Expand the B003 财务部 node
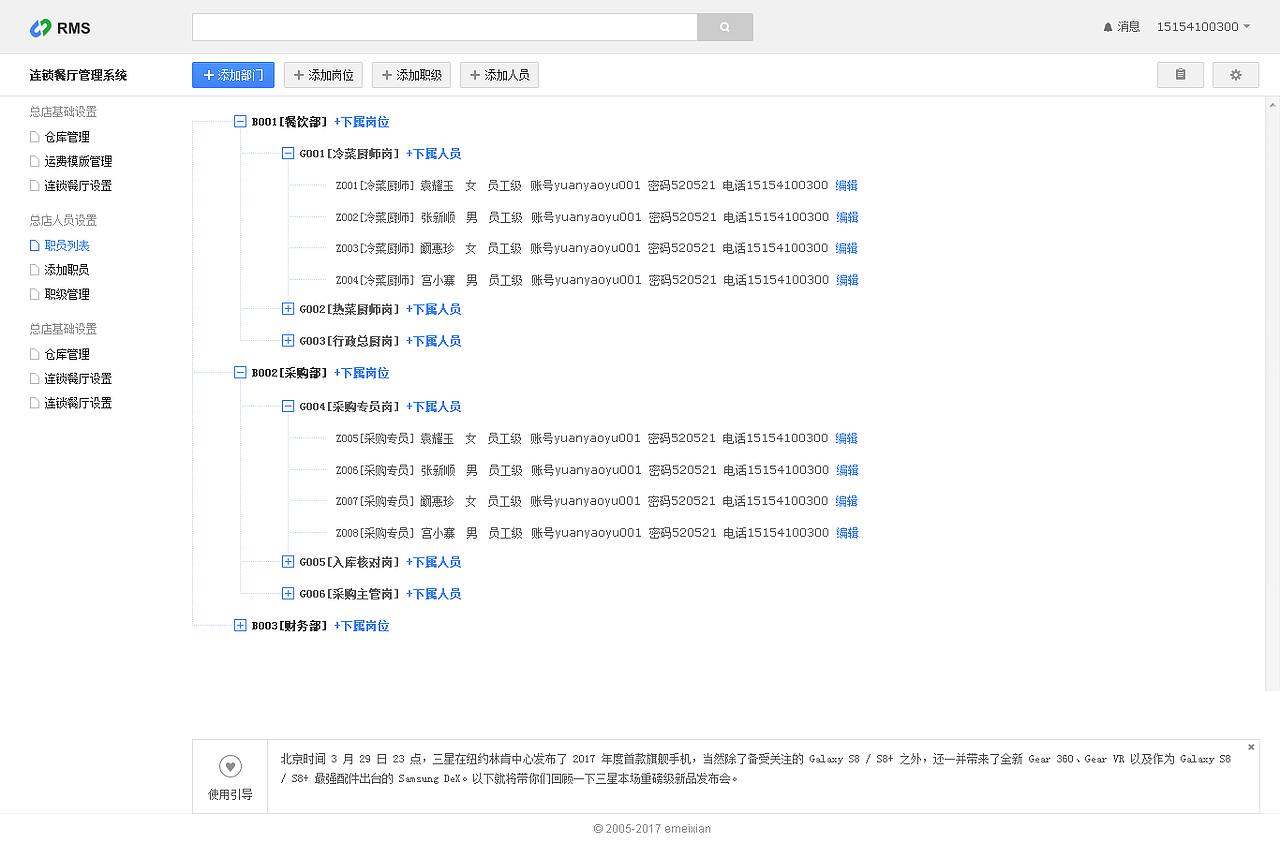Viewport: 1280px width, 843px height. (x=240, y=626)
